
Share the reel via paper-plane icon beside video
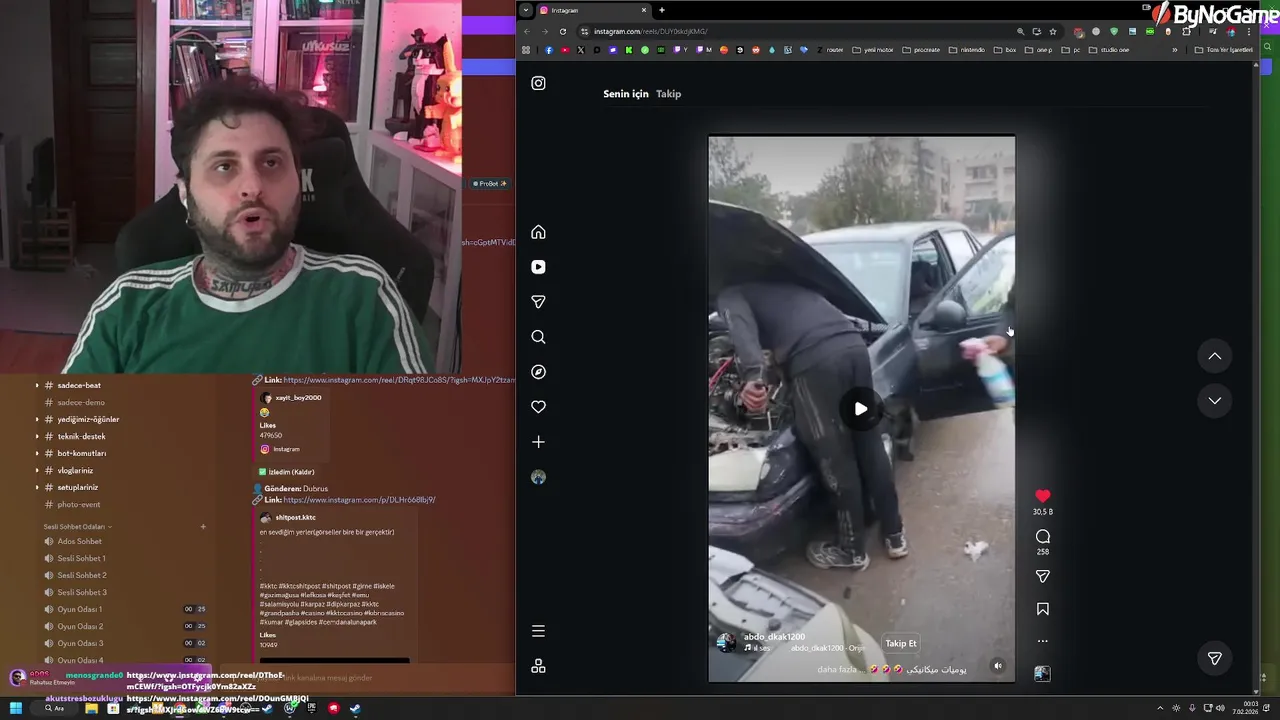(1042, 576)
